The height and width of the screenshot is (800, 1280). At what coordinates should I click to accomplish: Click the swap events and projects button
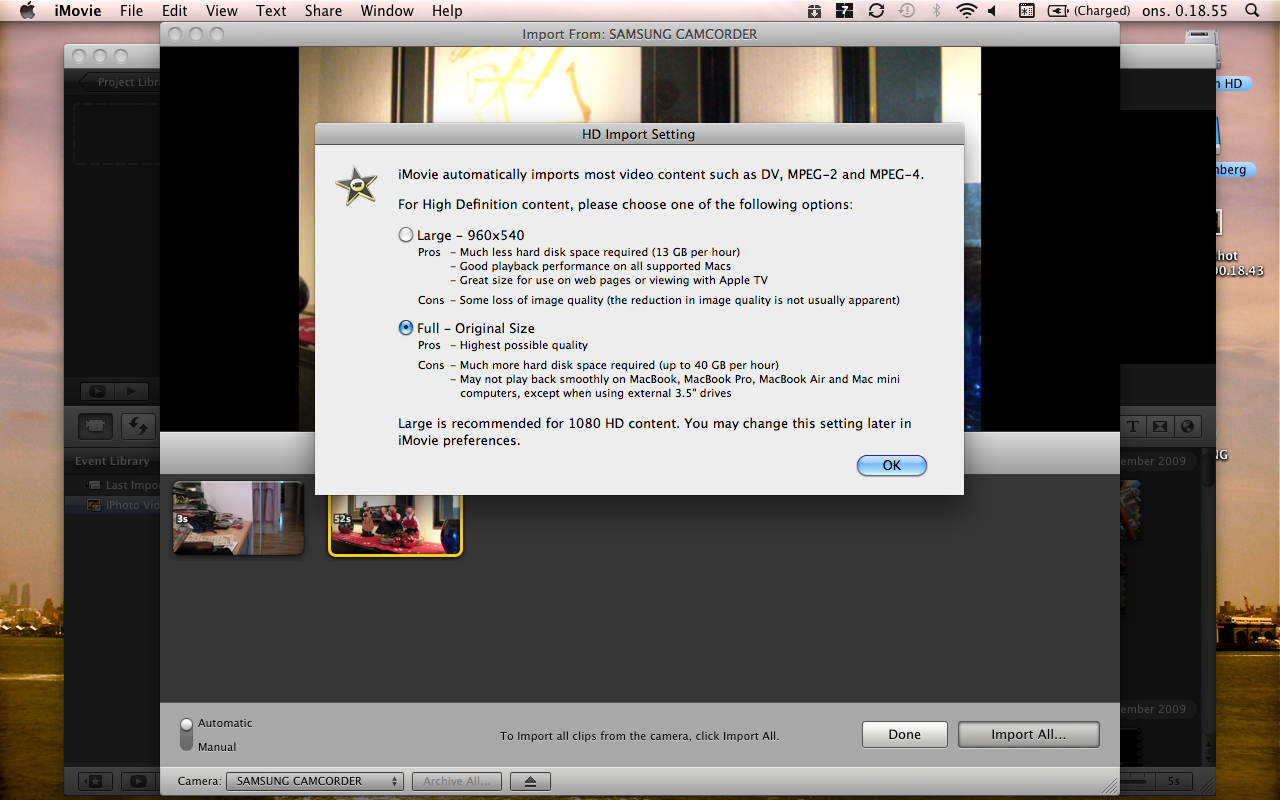point(138,425)
